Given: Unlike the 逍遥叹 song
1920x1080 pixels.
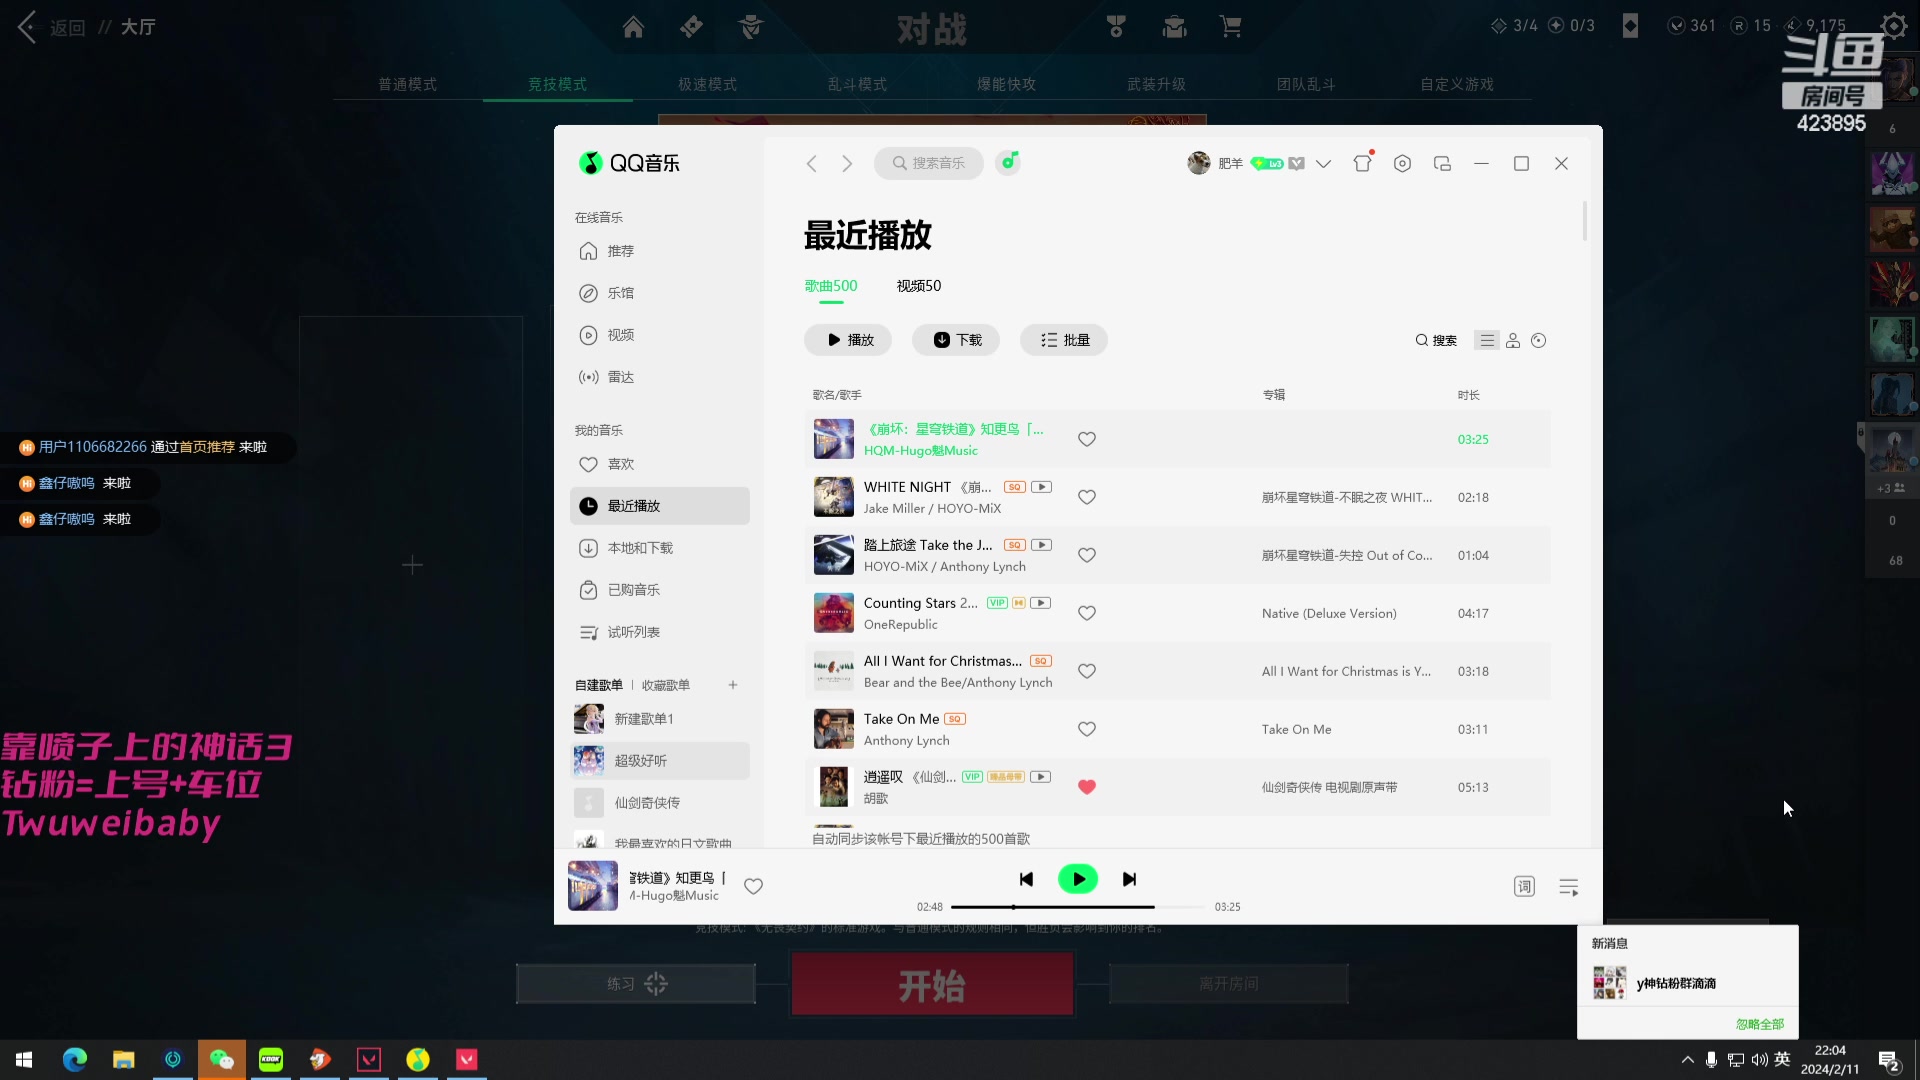Looking at the screenshot, I should [x=1087, y=787].
